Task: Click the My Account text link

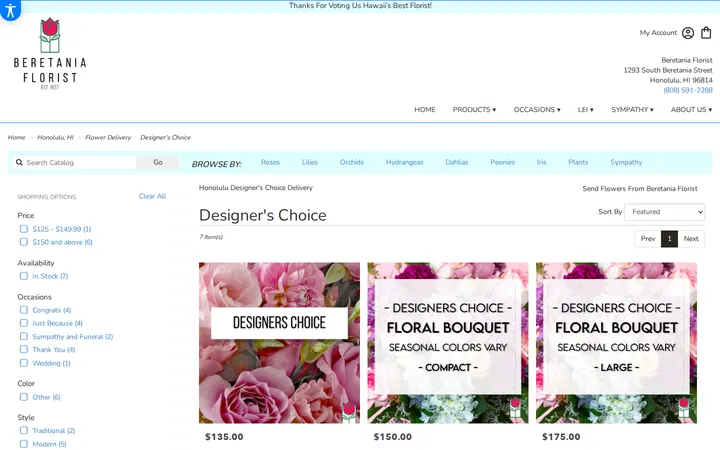Action: tap(658, 33)
